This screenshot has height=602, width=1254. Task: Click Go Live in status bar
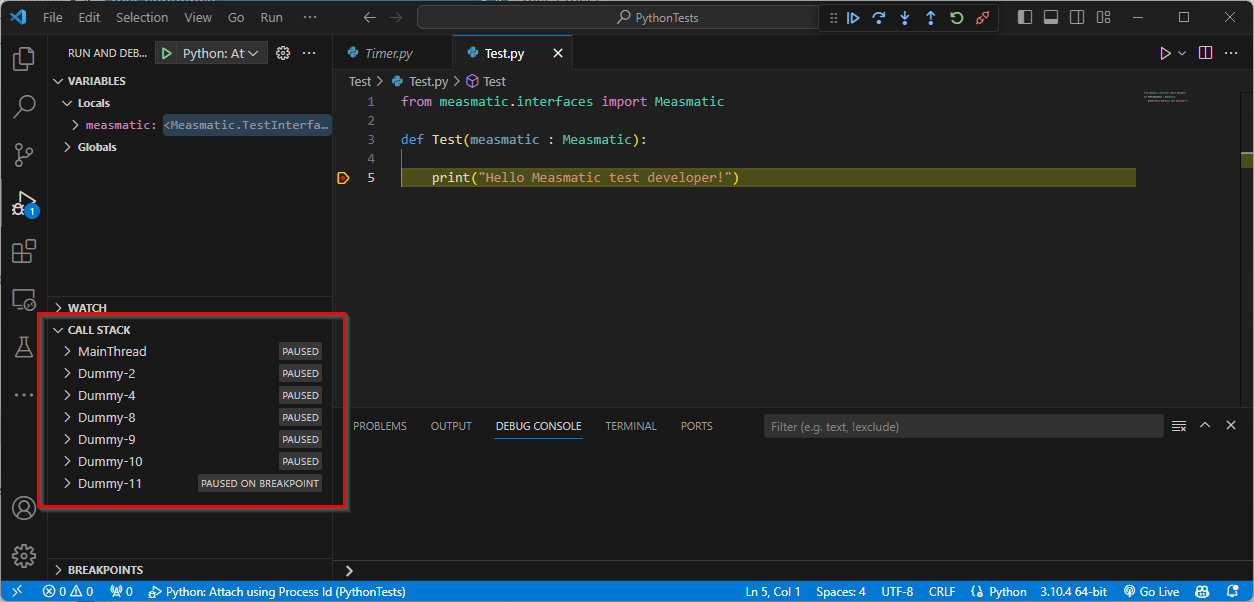point(1151,592)
